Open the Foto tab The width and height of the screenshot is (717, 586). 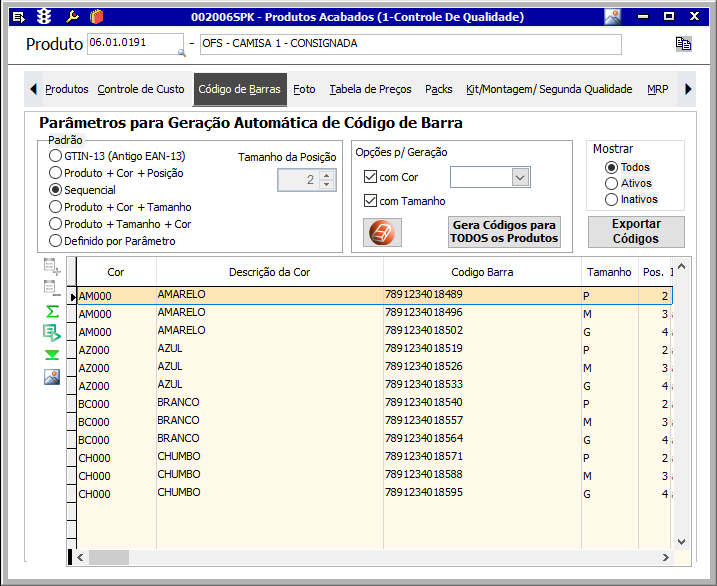(x=304, y=89)
